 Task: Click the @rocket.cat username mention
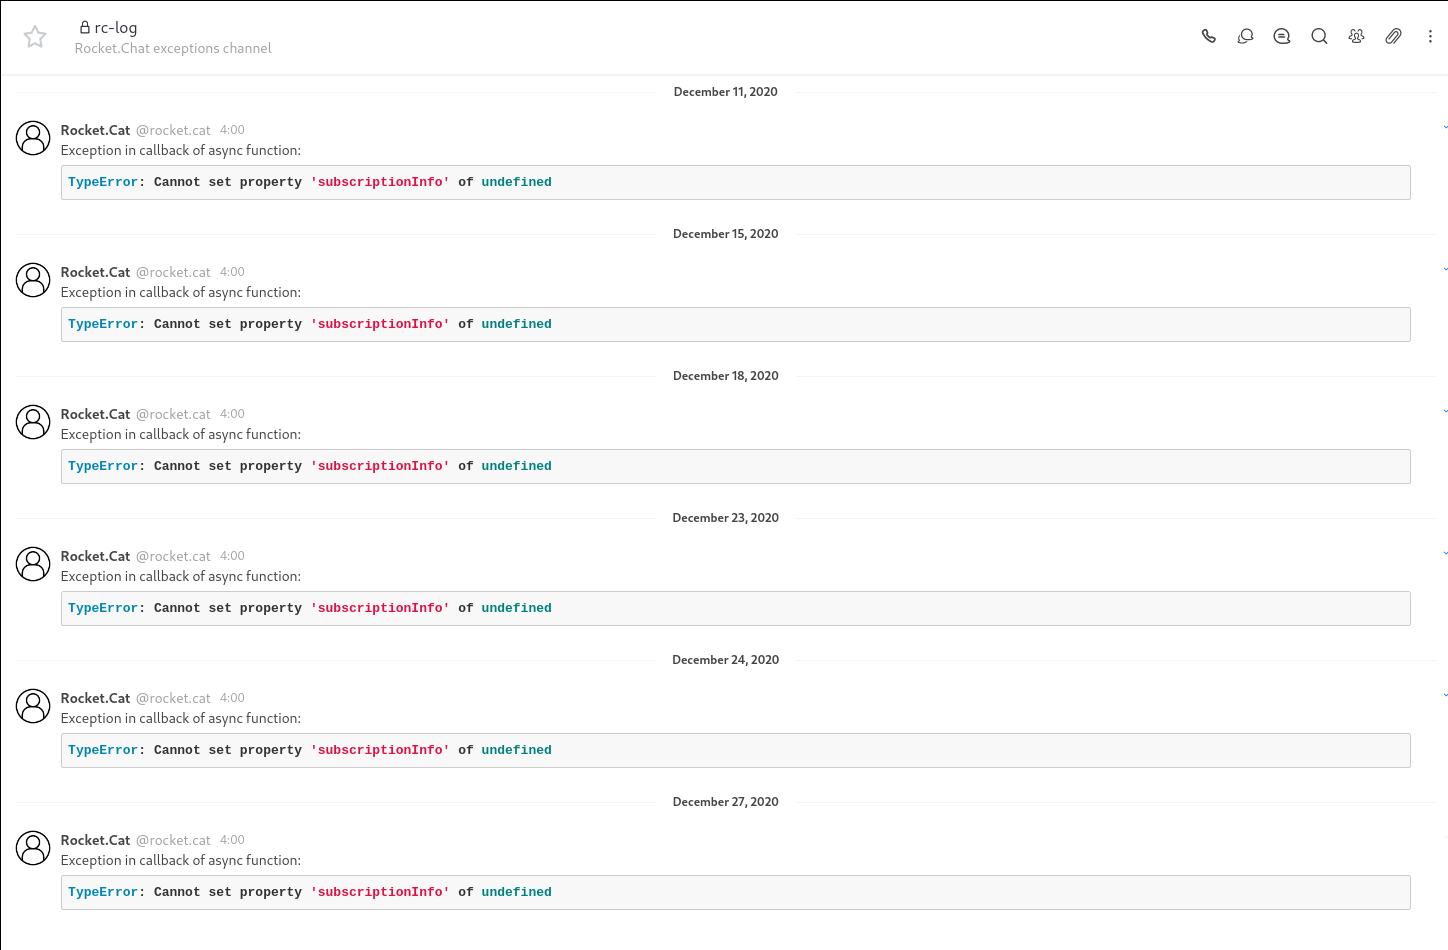point(173,130)
